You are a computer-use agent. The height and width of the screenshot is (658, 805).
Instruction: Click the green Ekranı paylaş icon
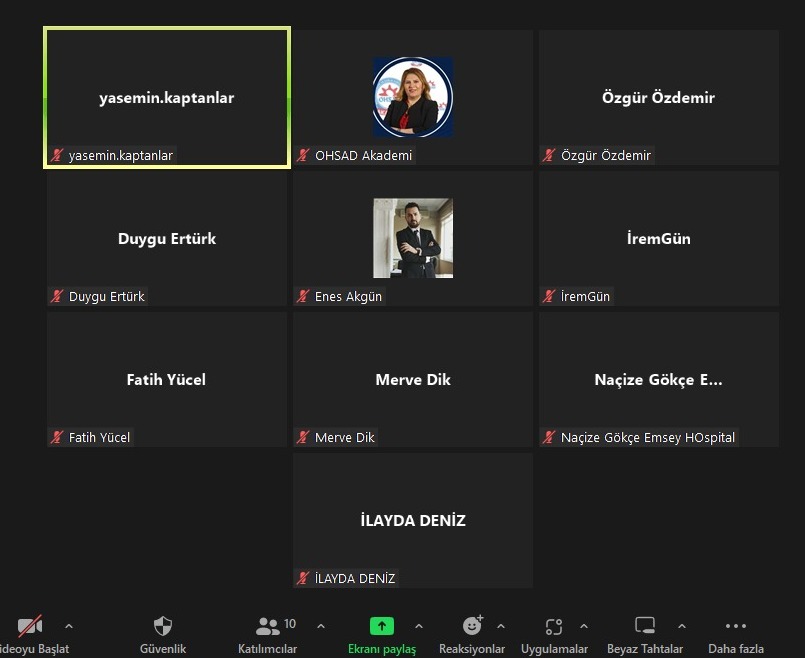[x=381, y=626]
